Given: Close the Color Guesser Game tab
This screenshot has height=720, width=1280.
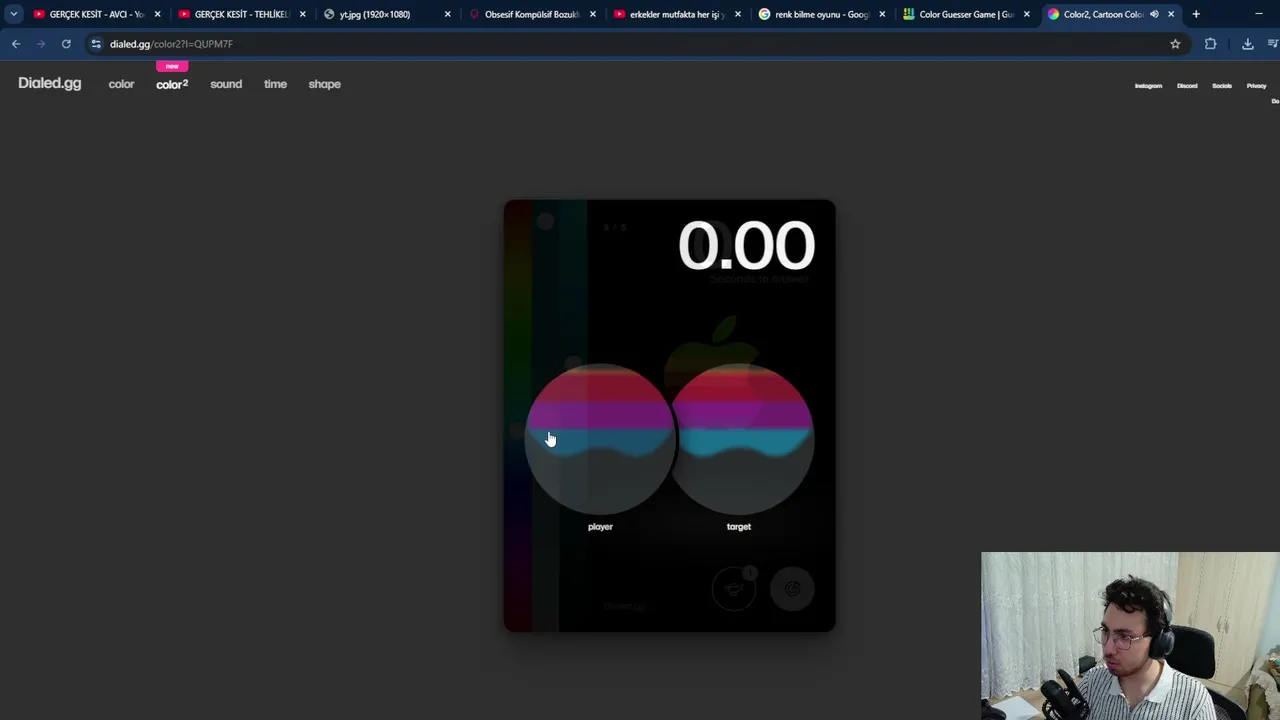Looking at the screenshot, I should [1026, 14].
